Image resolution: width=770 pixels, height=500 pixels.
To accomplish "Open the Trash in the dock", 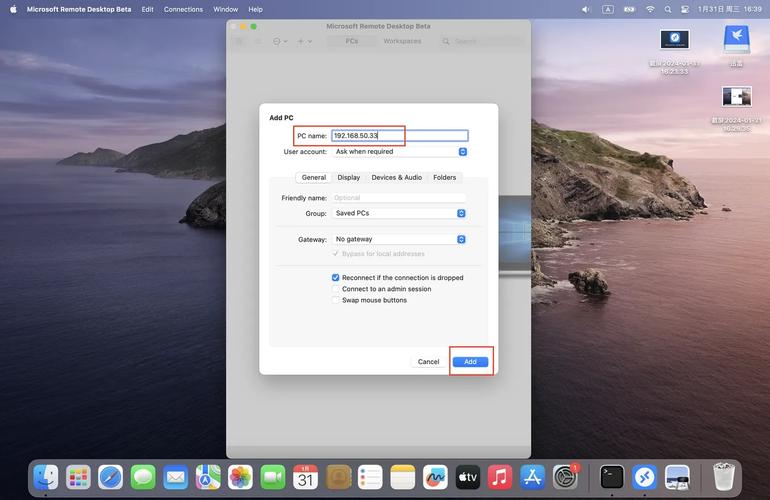I will [725, 477].
